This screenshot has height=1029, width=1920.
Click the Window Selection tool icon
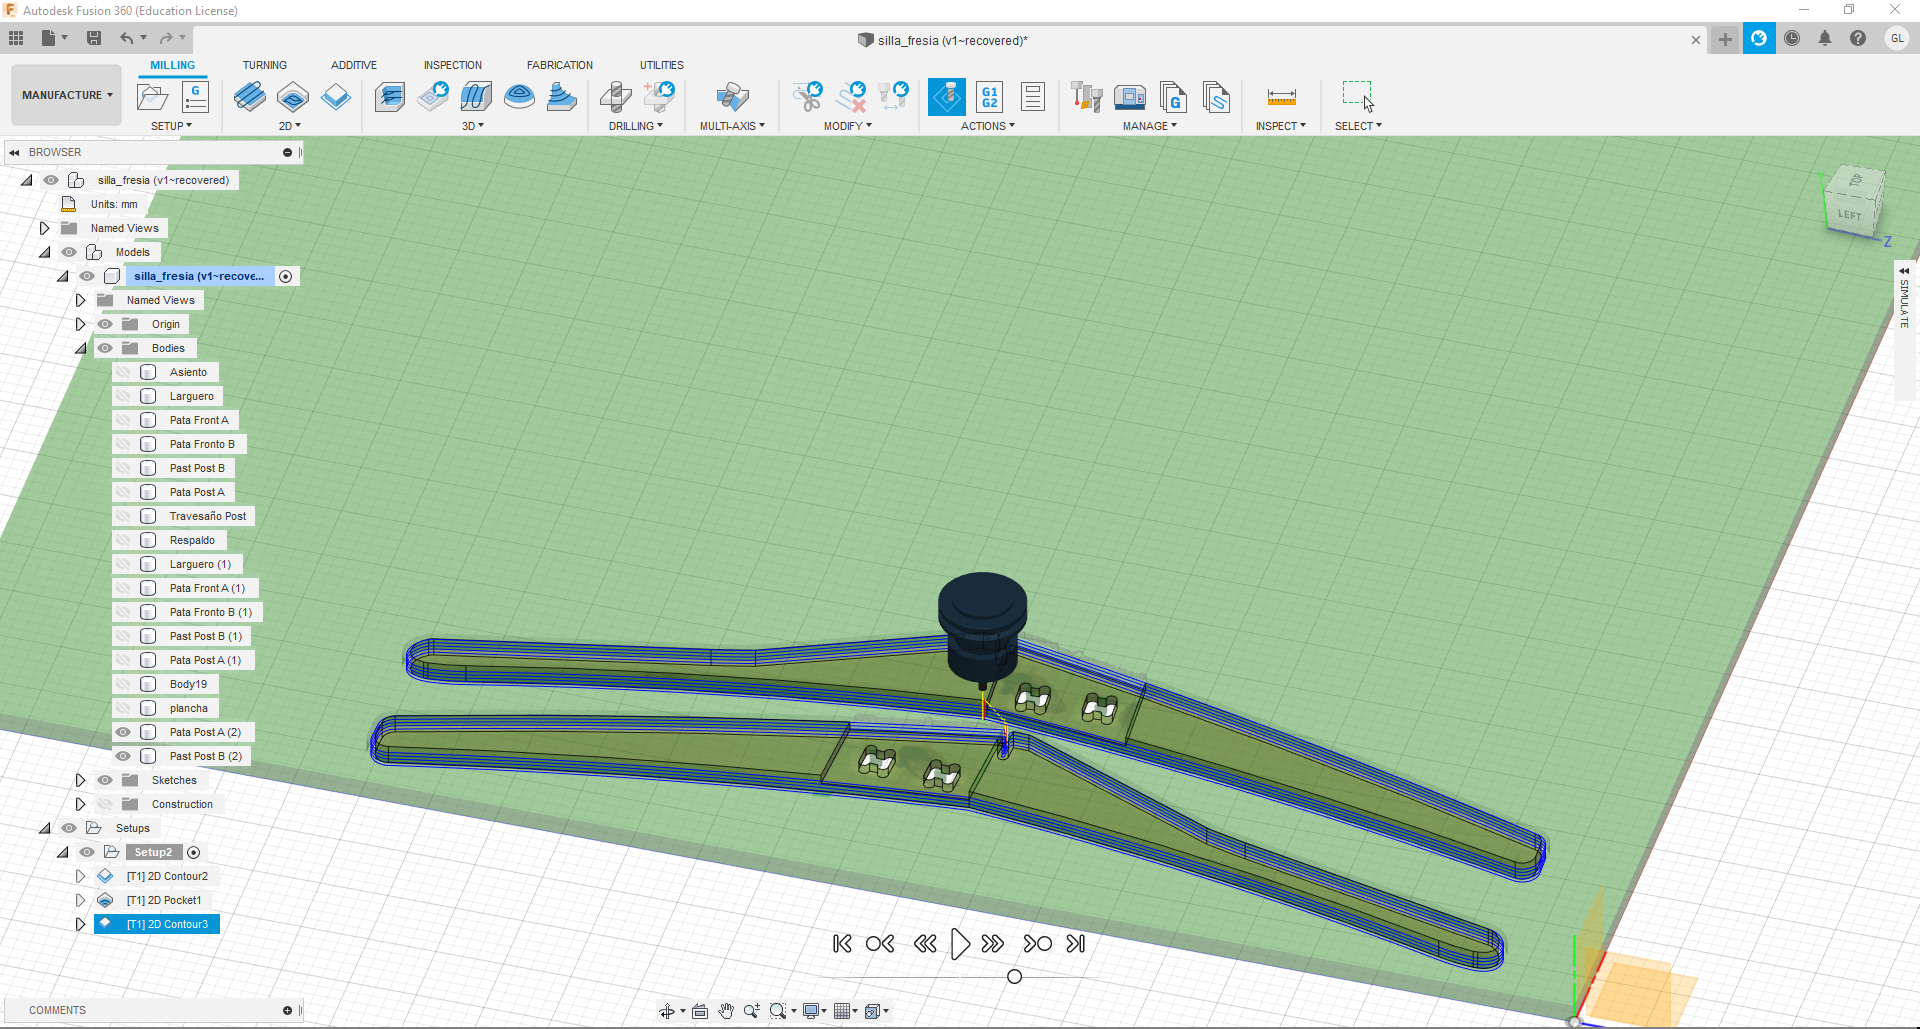coord(1358,96)
